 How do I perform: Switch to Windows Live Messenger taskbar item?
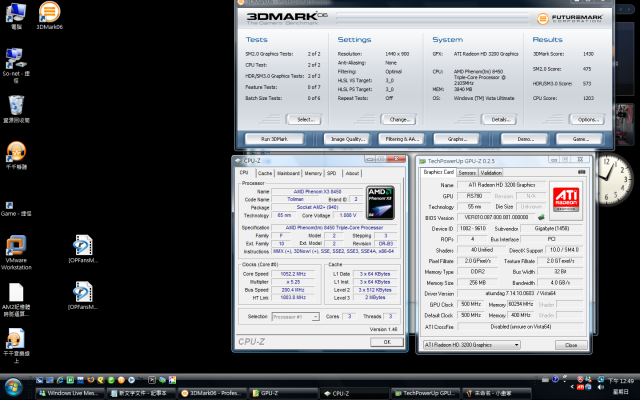70,393
